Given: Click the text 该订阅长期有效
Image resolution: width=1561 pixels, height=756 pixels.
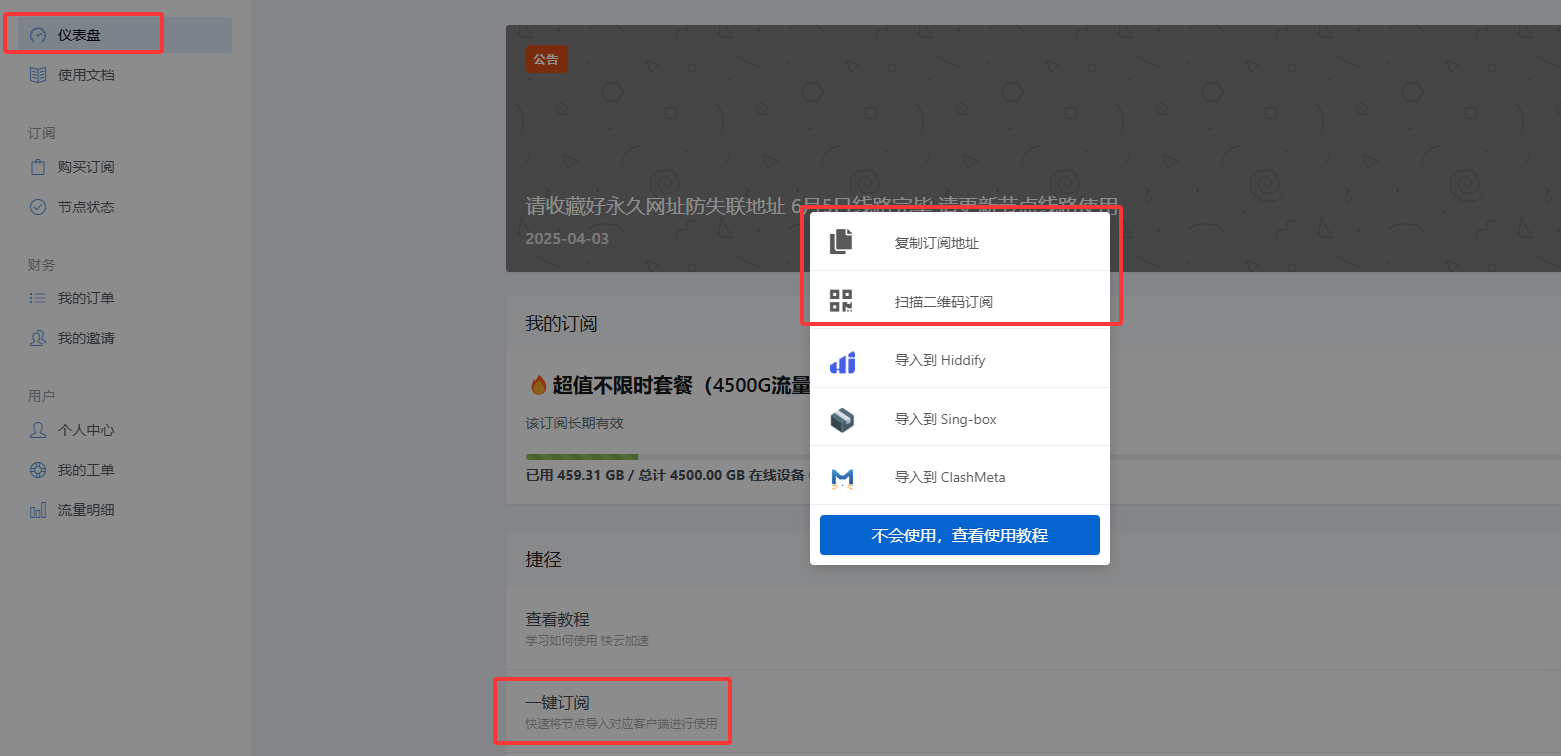Looking at the screenshot, I should coord(574,423).
